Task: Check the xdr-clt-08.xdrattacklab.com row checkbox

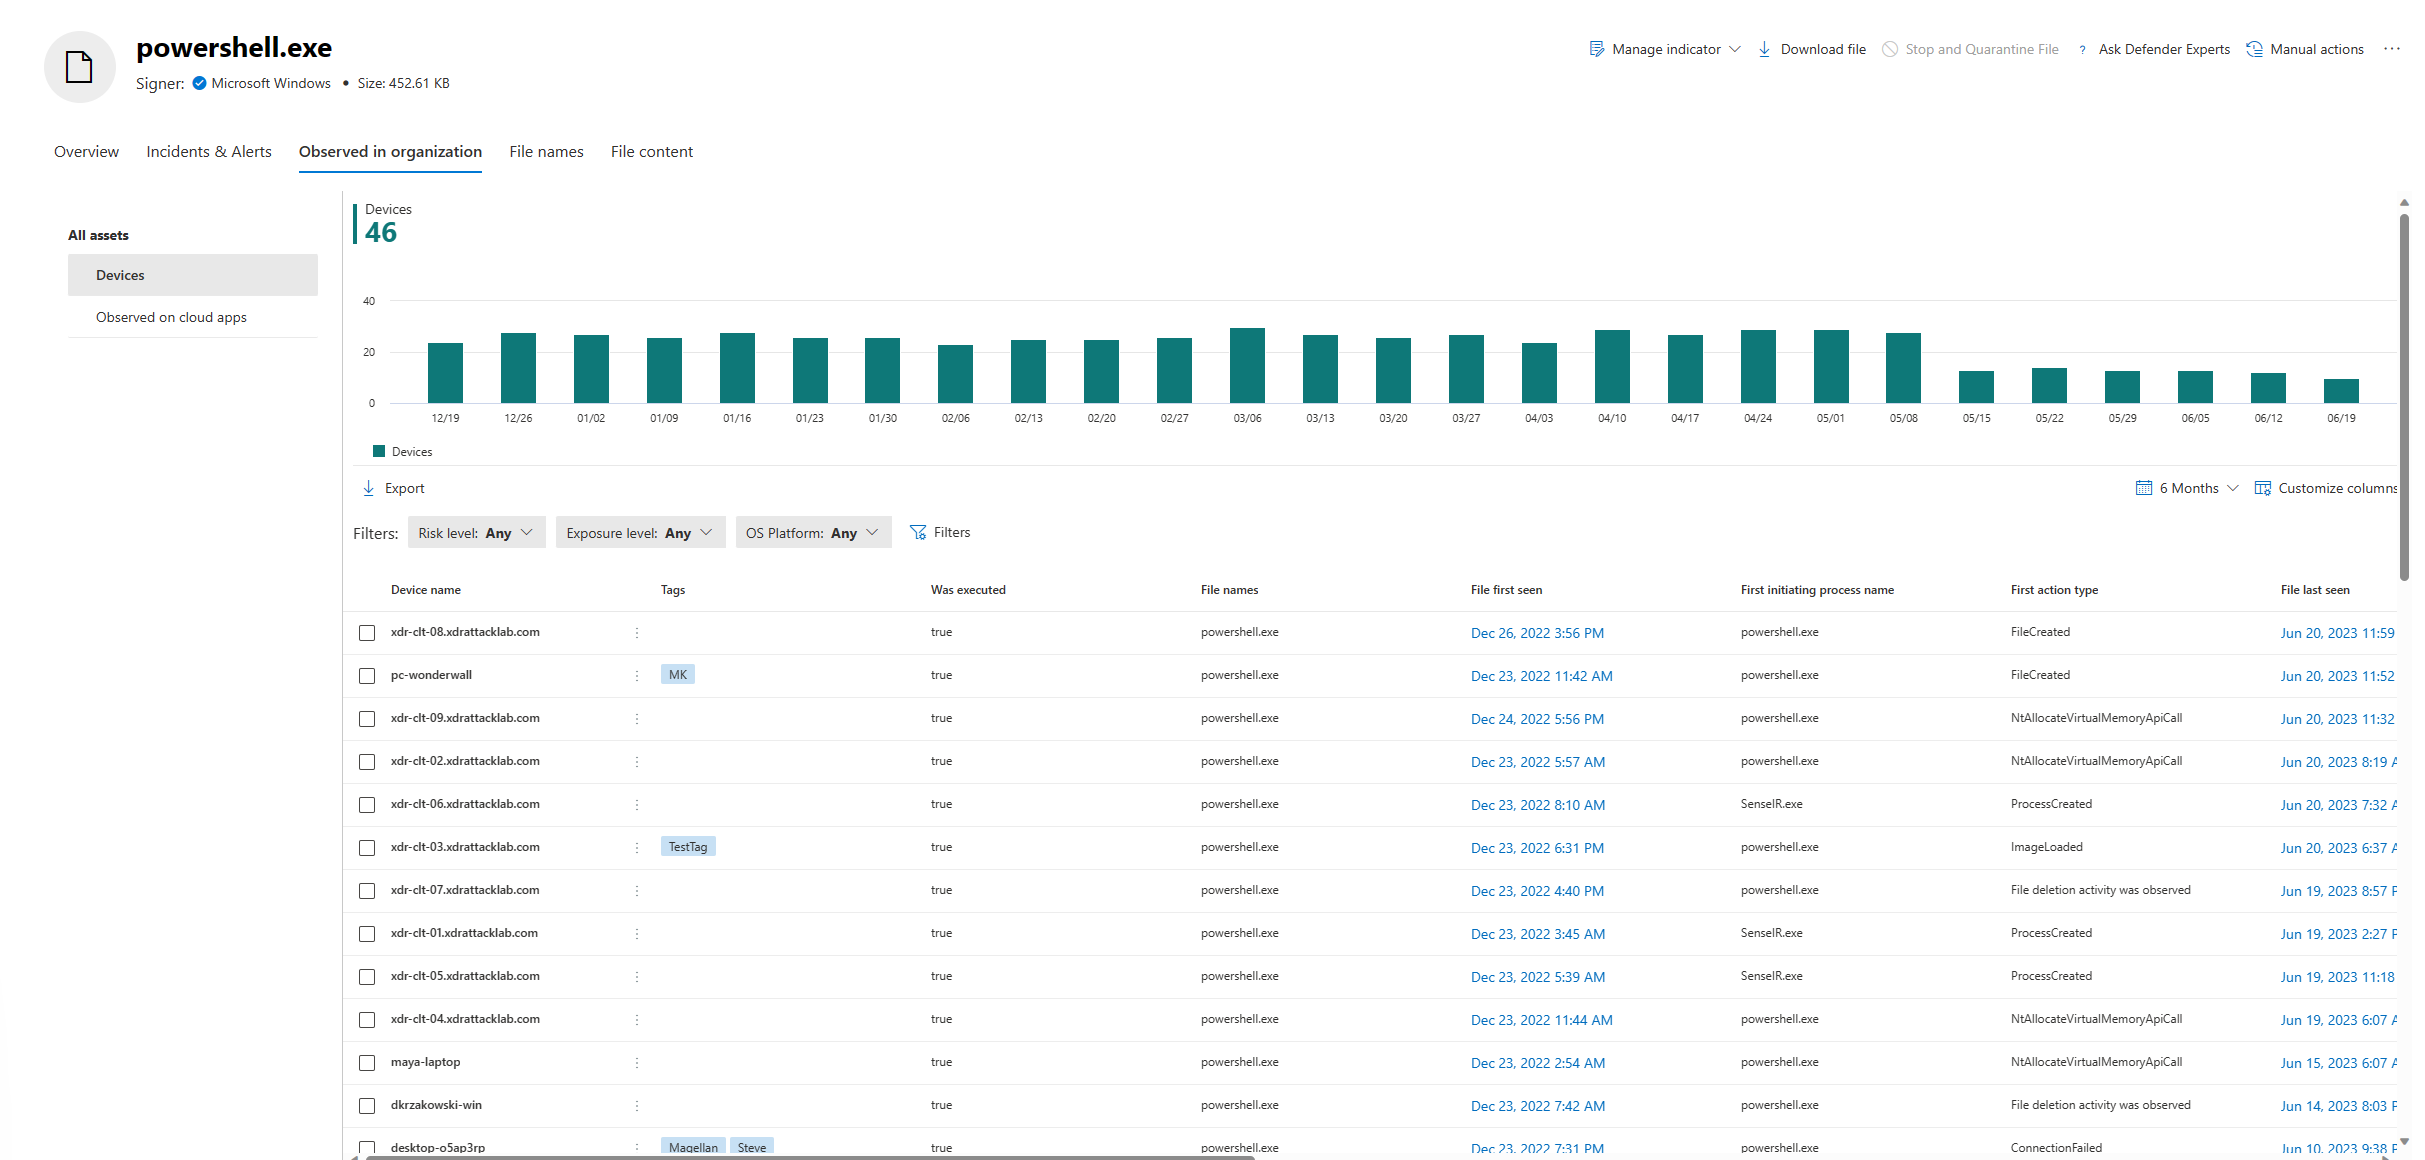Action: tap(367, 633)
